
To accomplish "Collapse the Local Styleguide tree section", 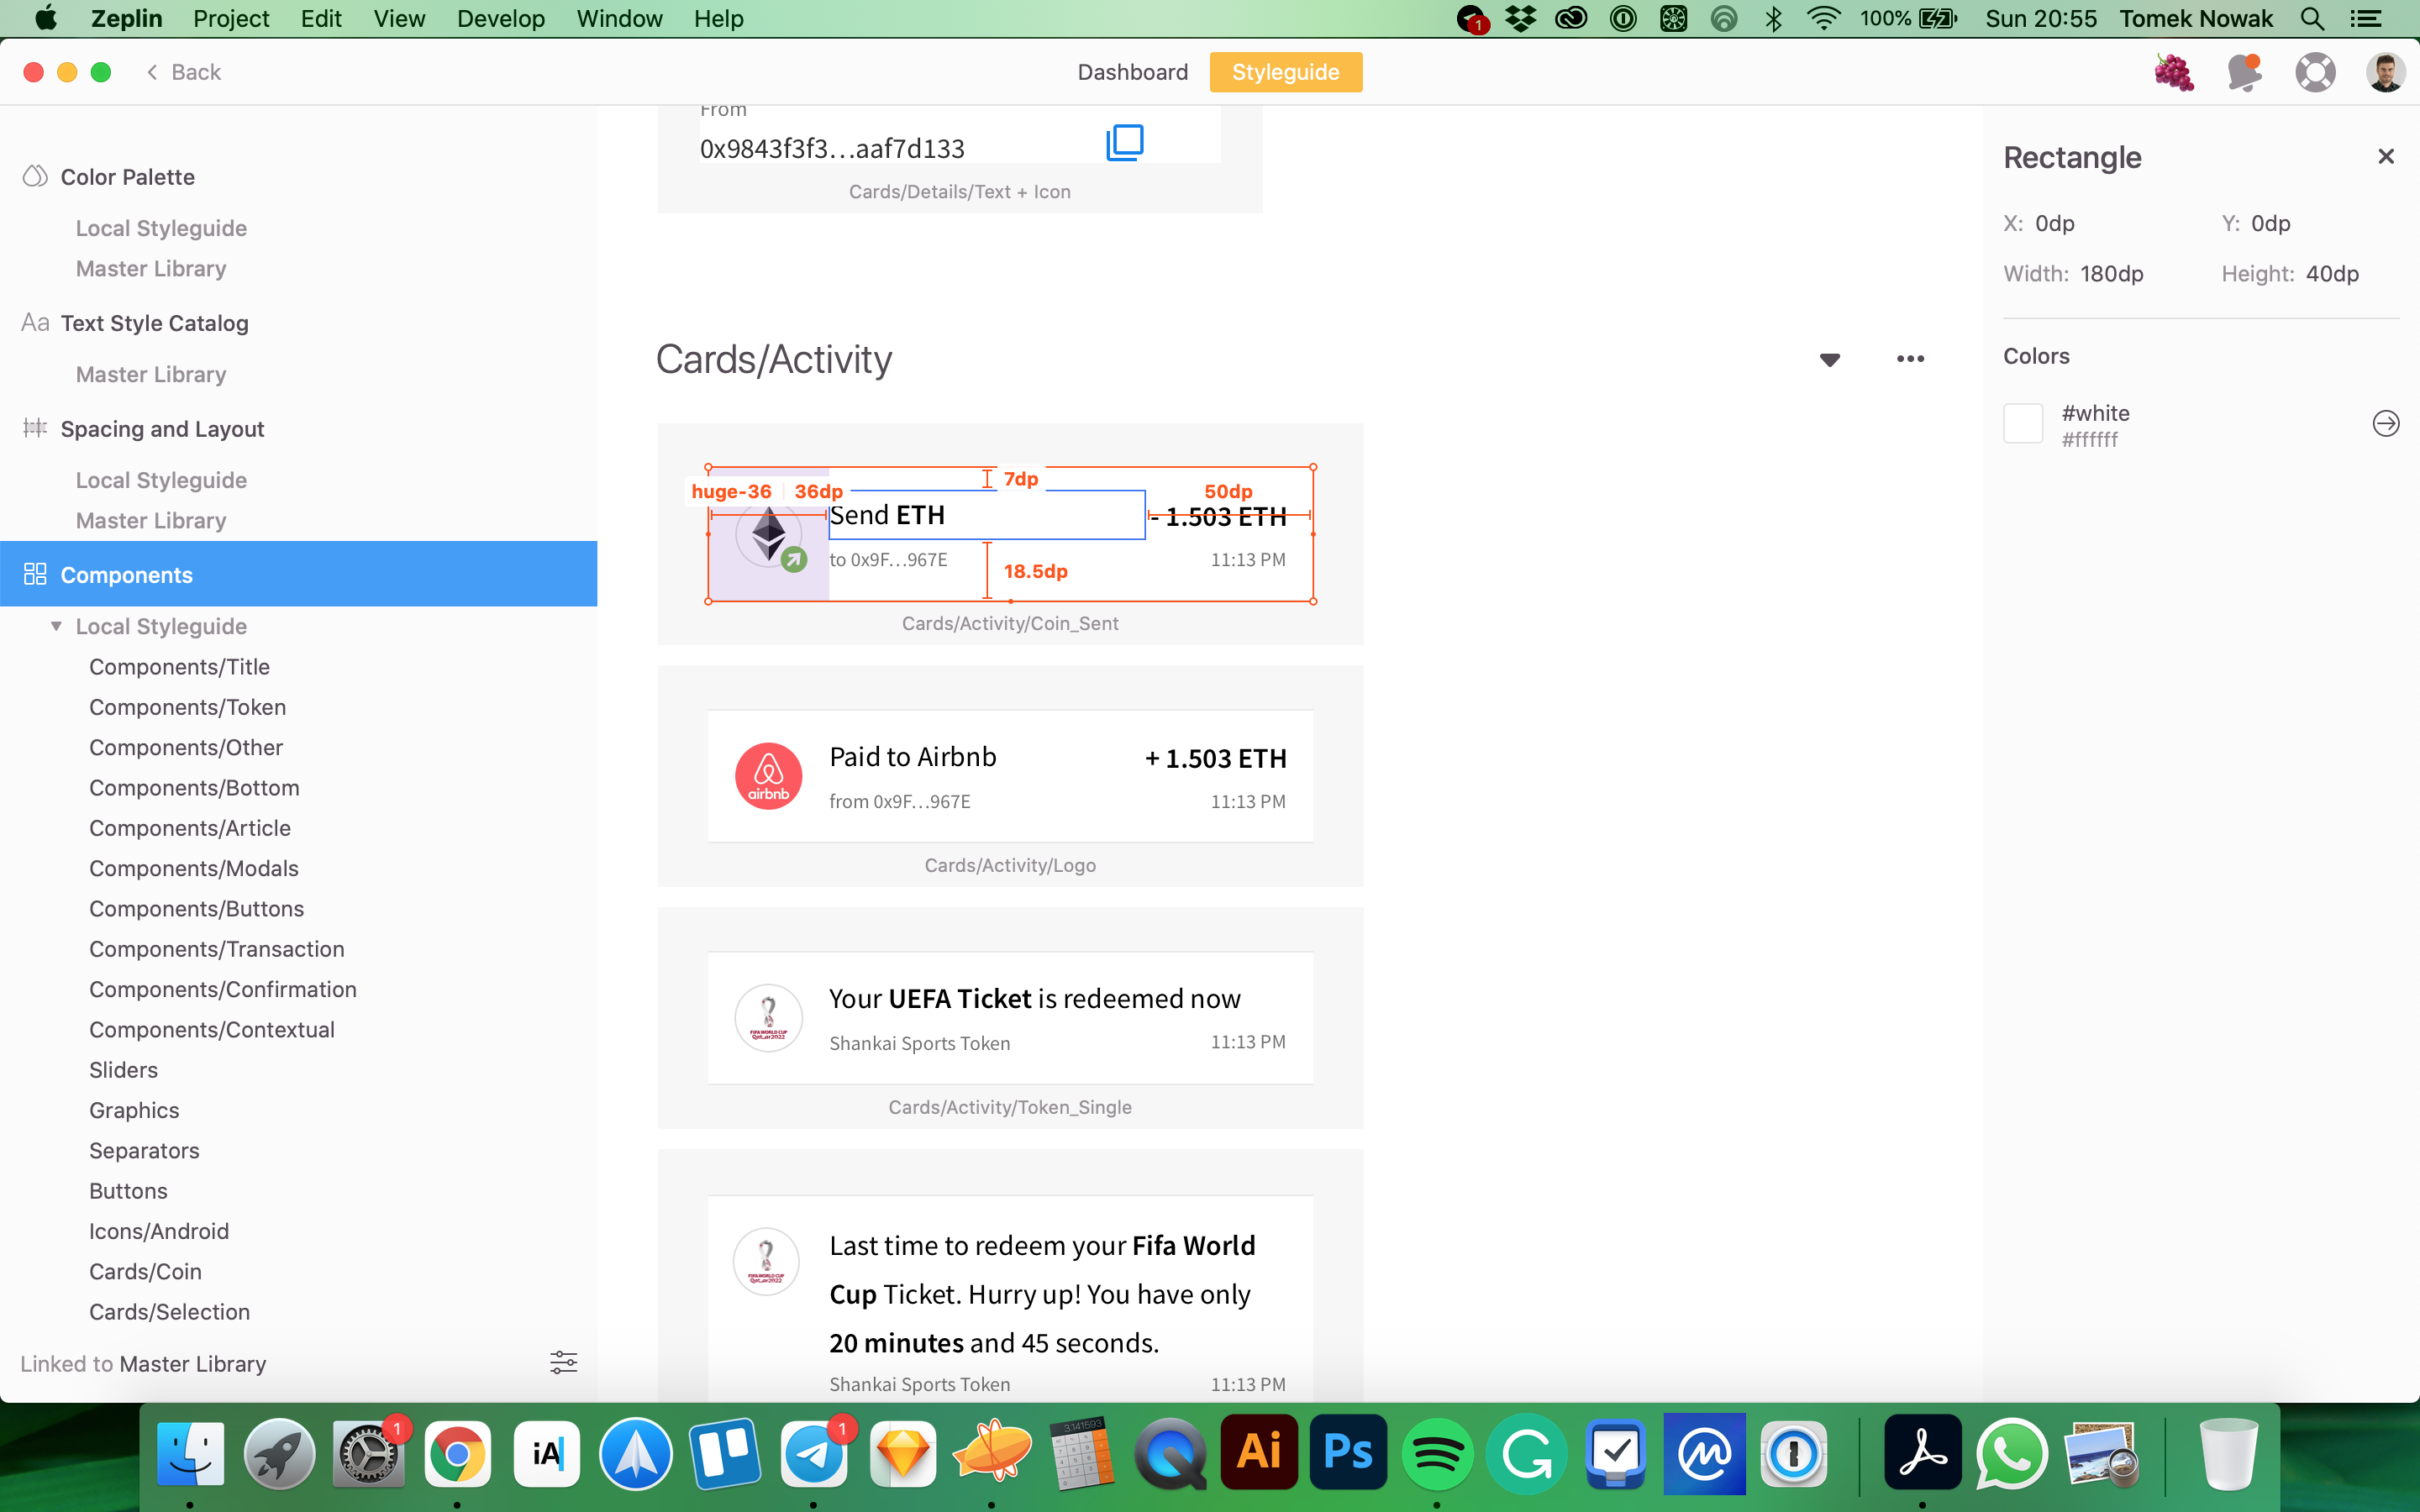I will click(x=57, y=625).
